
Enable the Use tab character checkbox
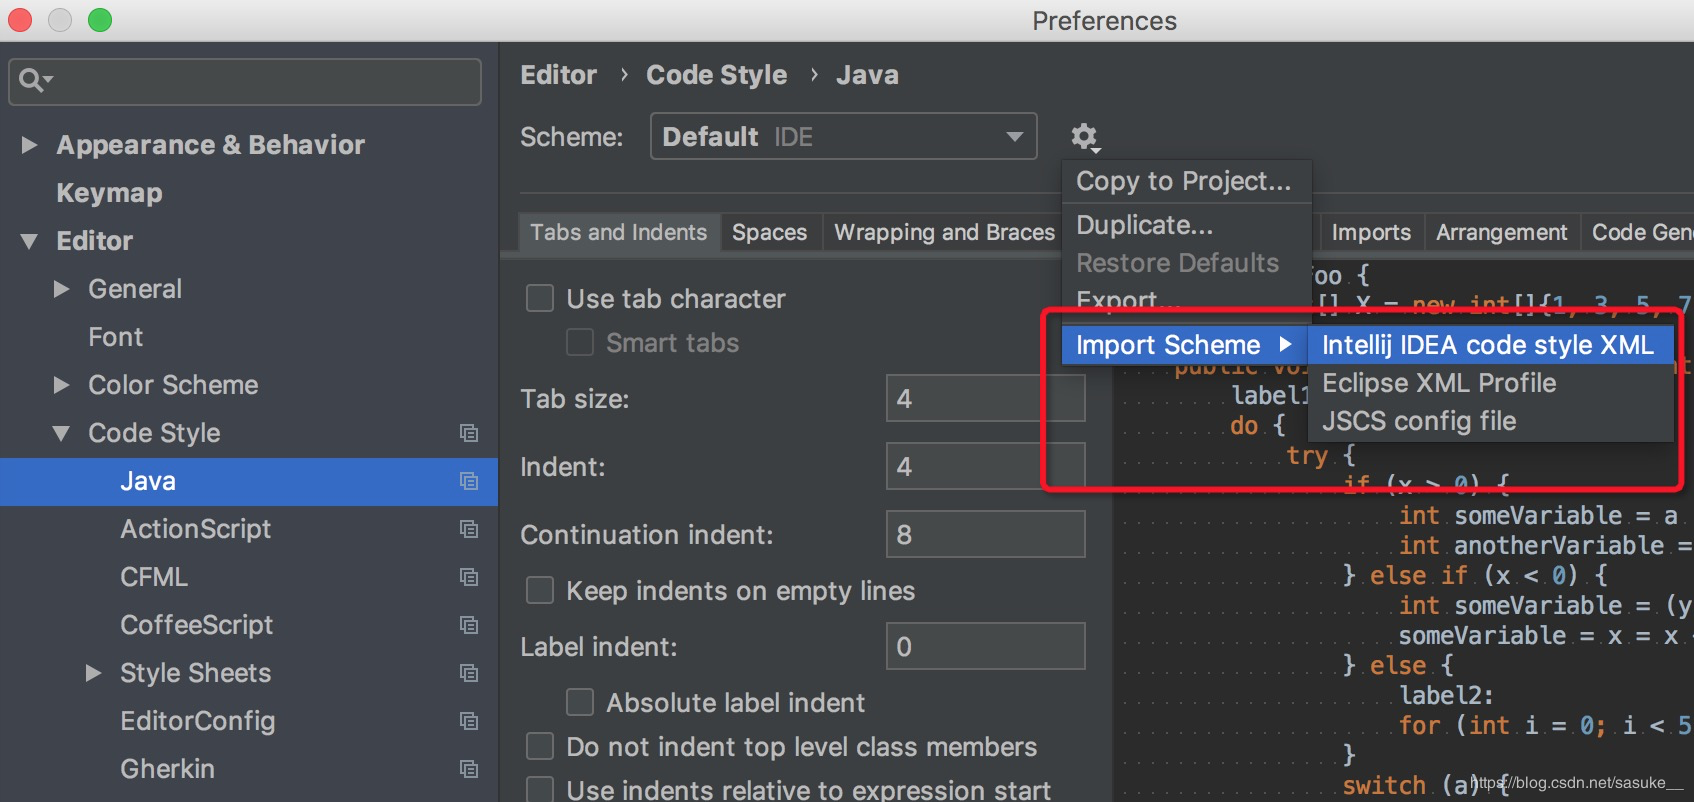(x=540, y=299)
